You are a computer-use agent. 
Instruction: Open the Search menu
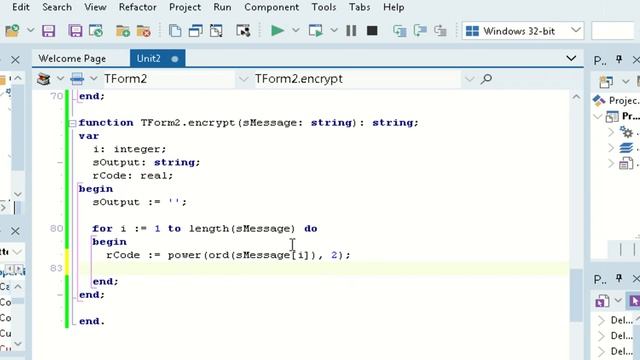57,7
